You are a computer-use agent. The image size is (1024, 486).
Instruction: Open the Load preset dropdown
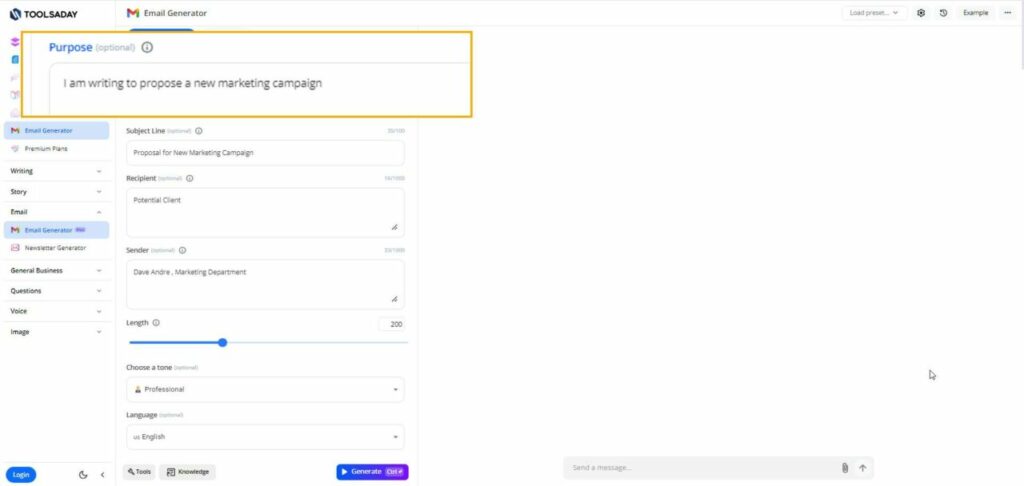click(x=874, y=13)
